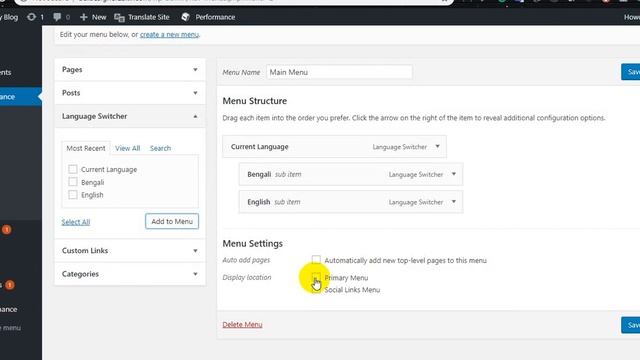Click the Menu Name input field

click(x=339, y=72)
